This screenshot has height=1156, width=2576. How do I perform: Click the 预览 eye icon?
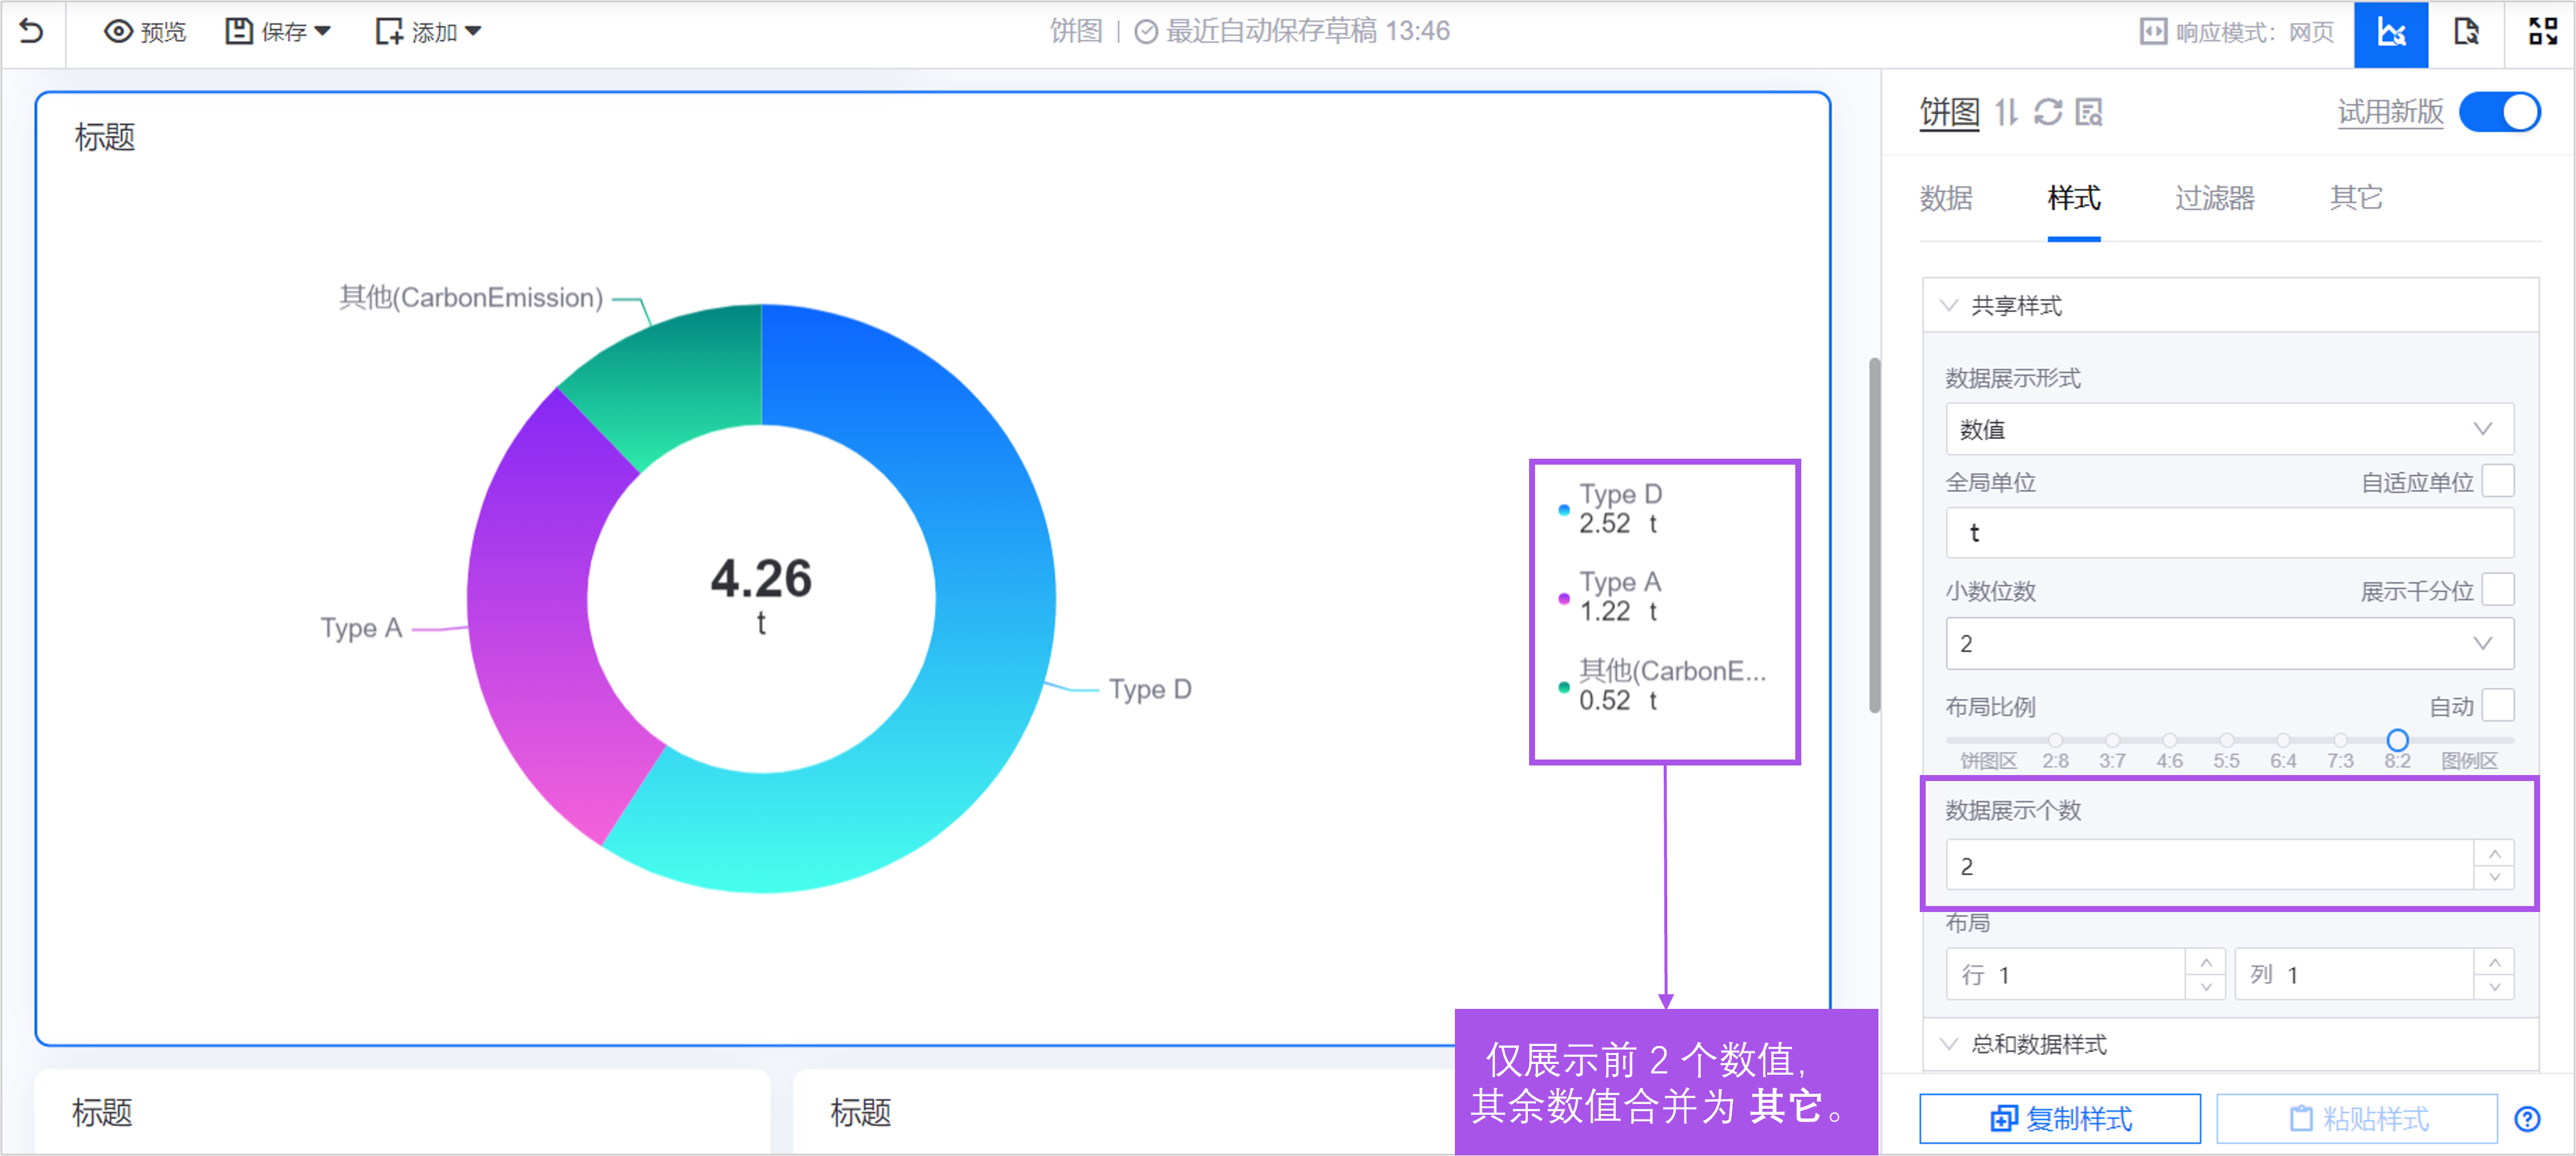tap(118, 32)
